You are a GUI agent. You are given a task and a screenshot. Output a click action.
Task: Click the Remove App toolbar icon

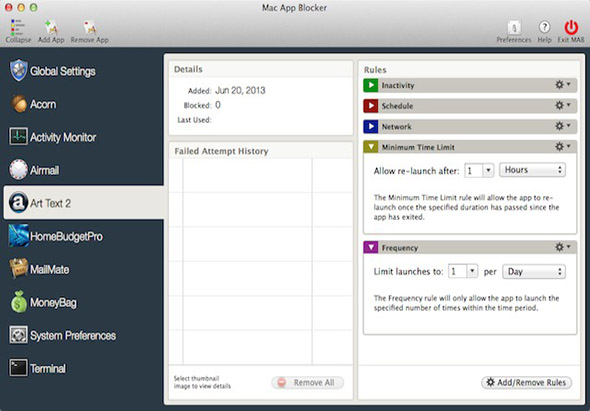coord(90,27)
